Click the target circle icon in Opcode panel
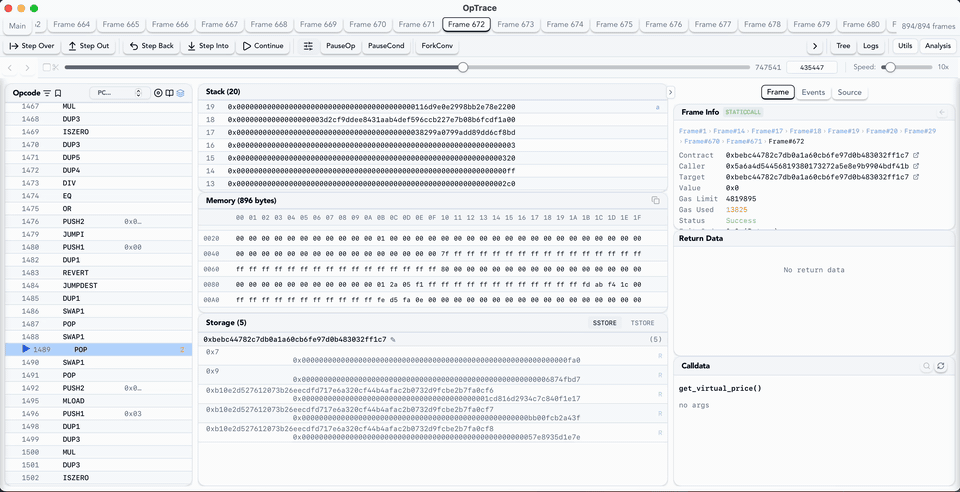 159,93
